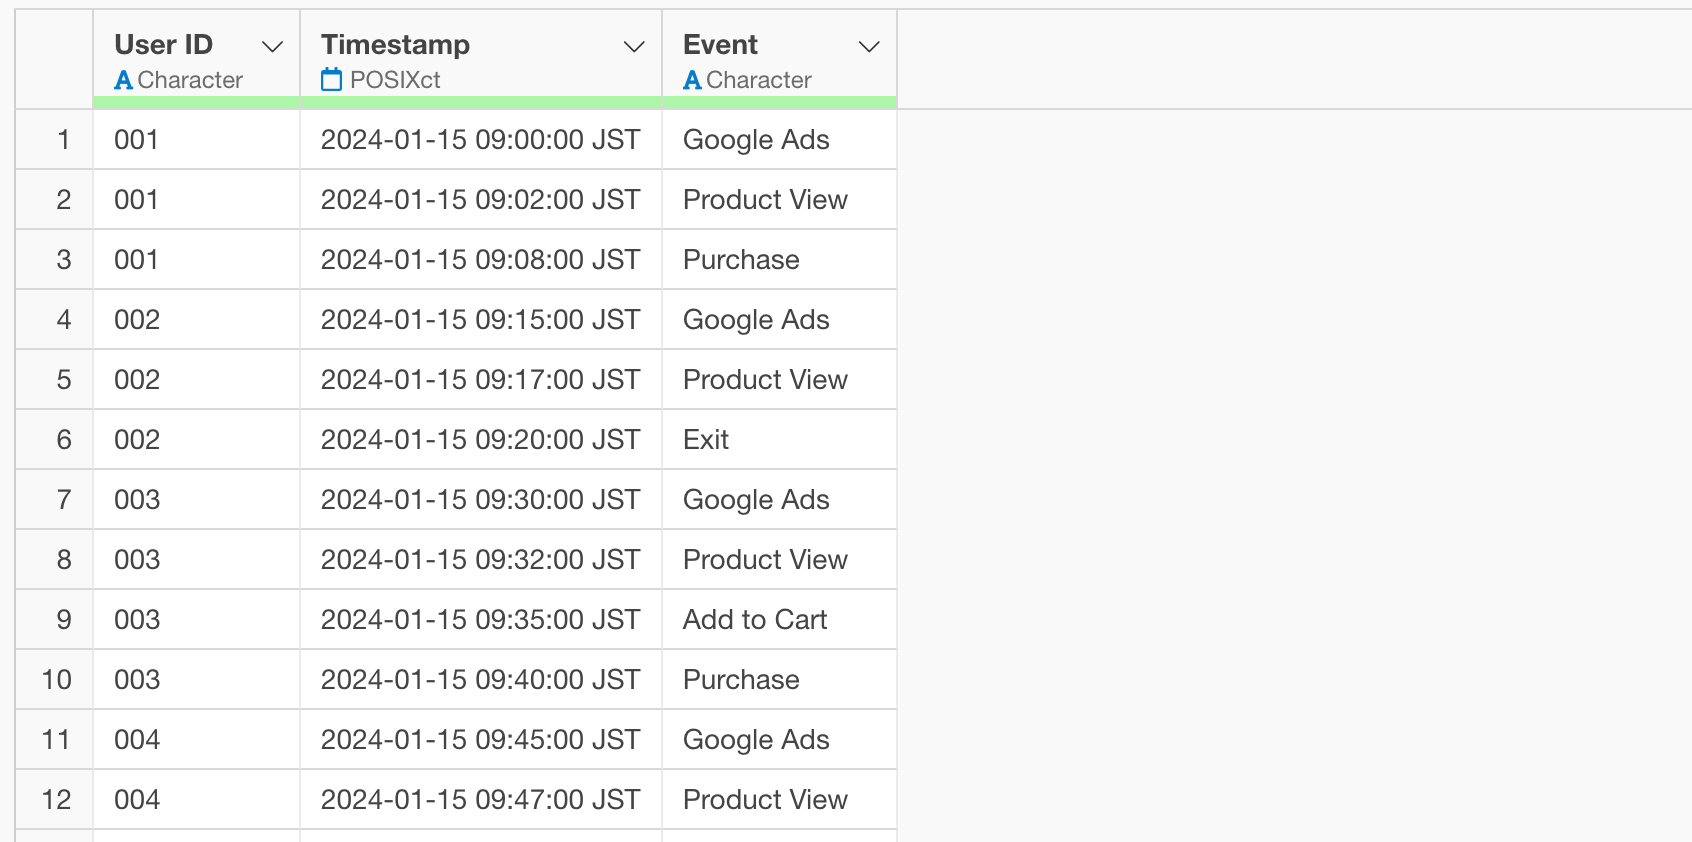Click the green bar under User ID header
The image size is (1692, 842).
click(196, 102)
